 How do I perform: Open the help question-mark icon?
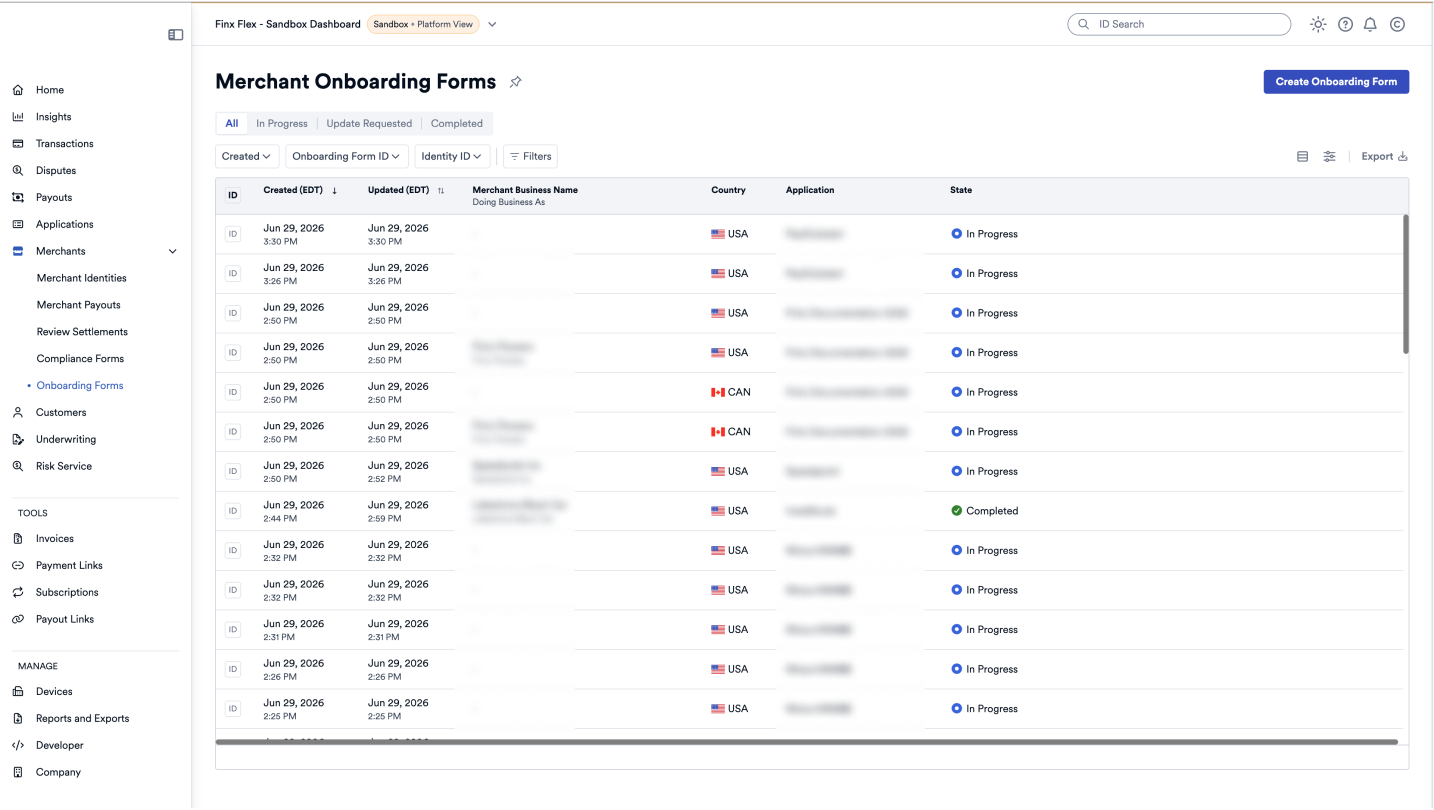point(1345,24)
